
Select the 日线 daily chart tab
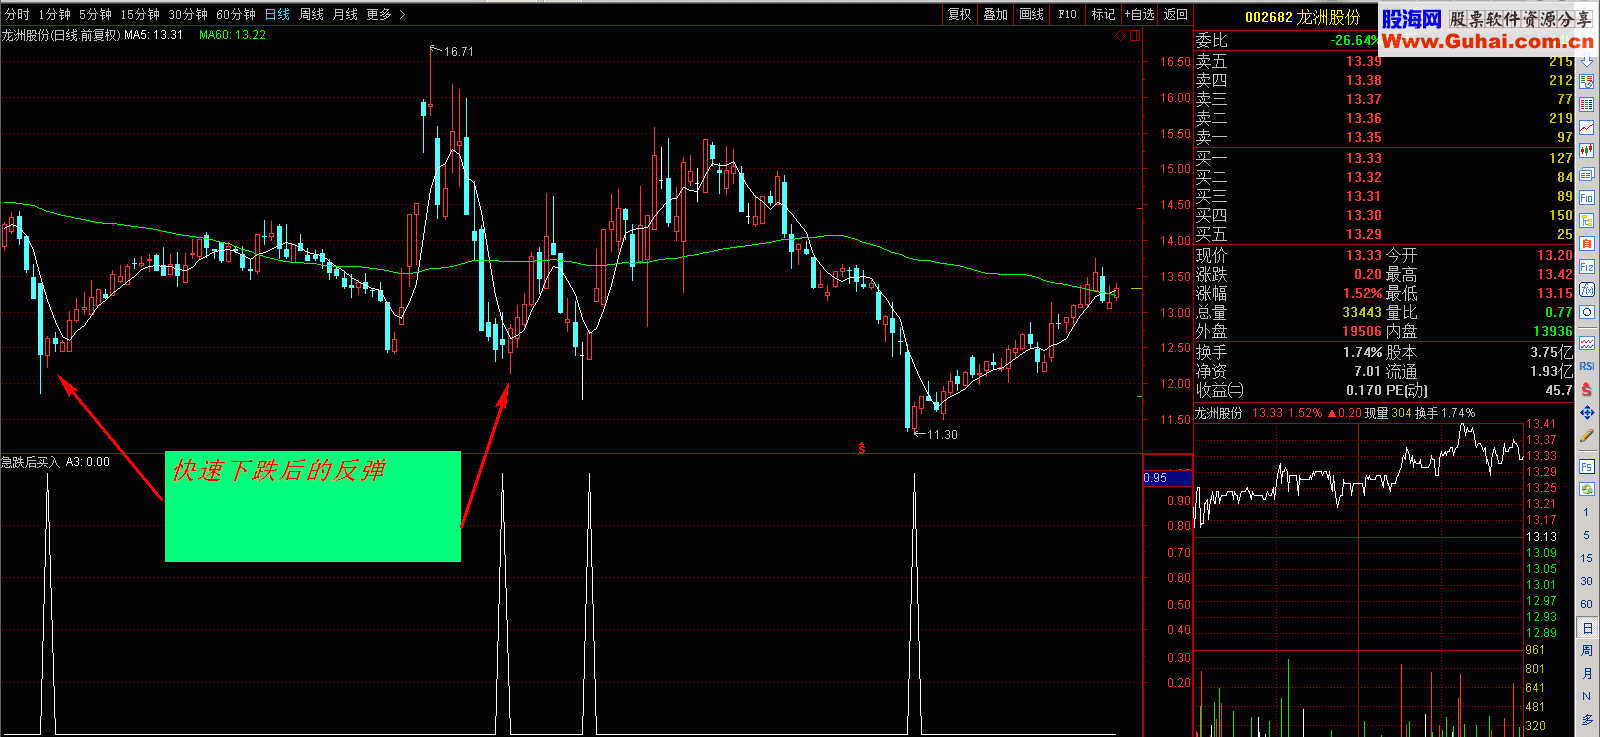click(277, 14)
